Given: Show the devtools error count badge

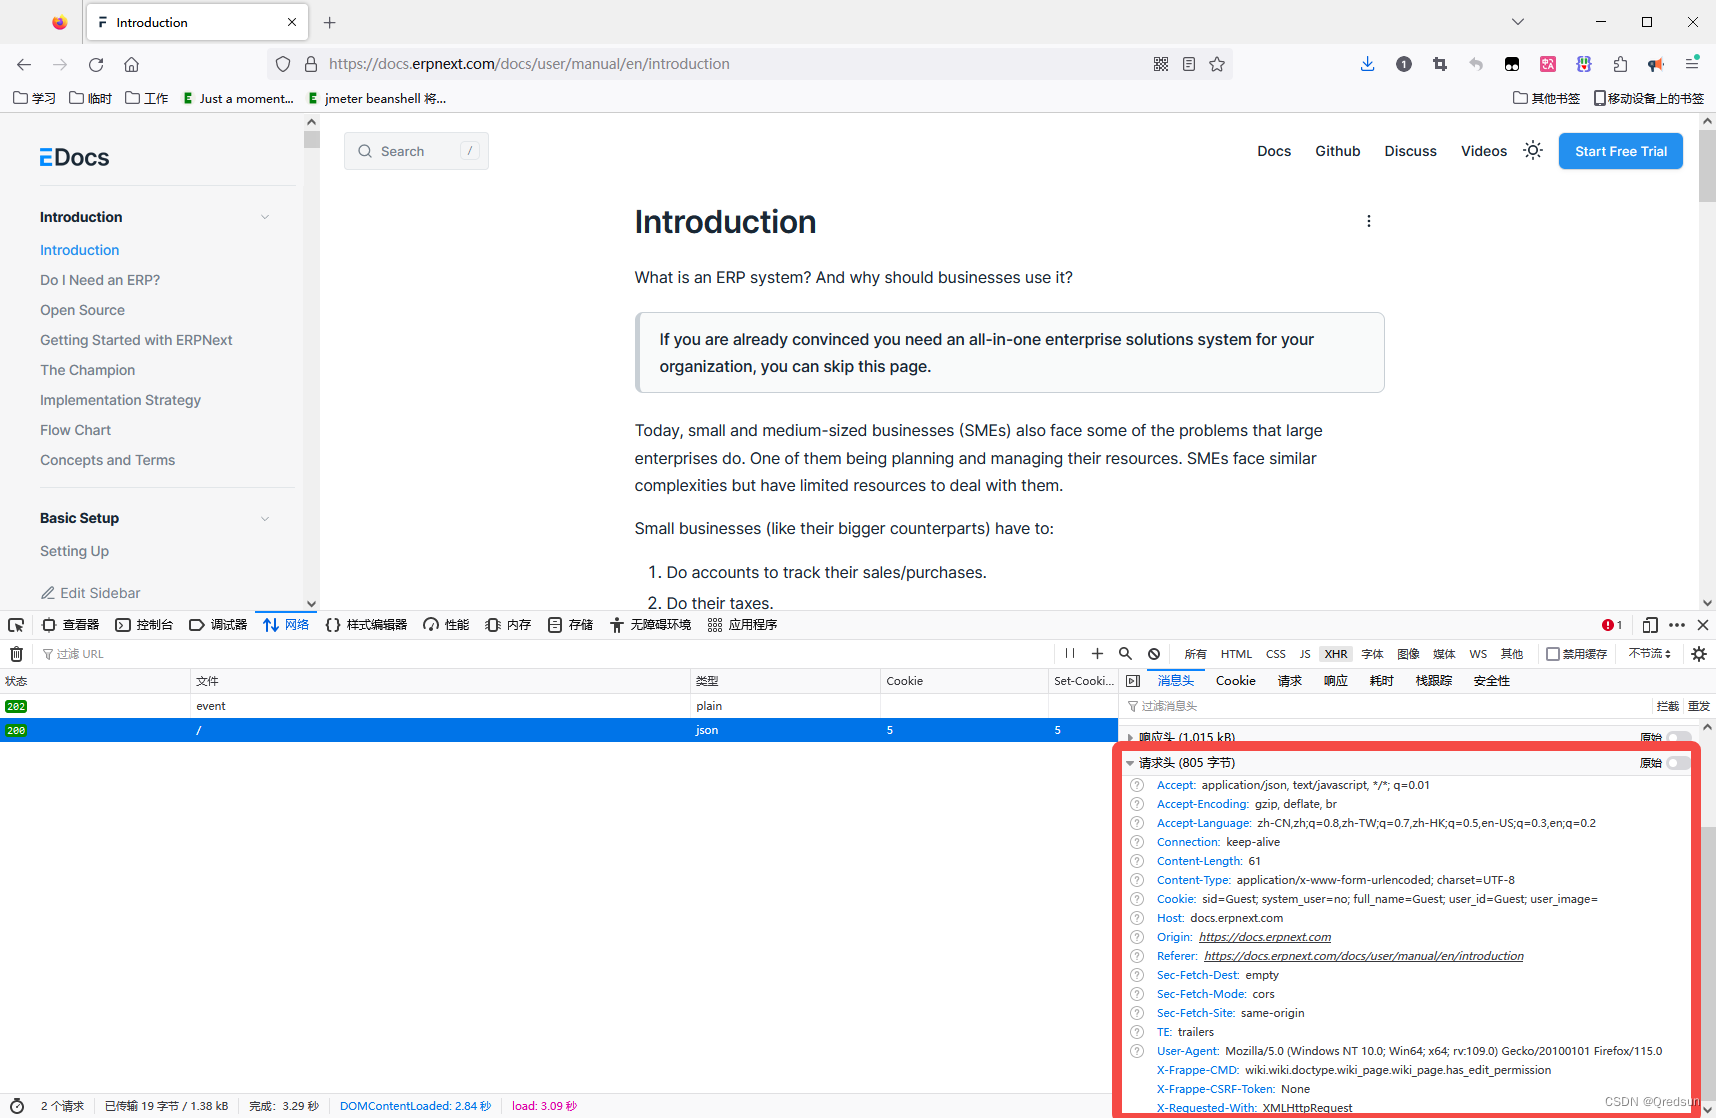Looking at the screenshot, I should pos(1612,625).
